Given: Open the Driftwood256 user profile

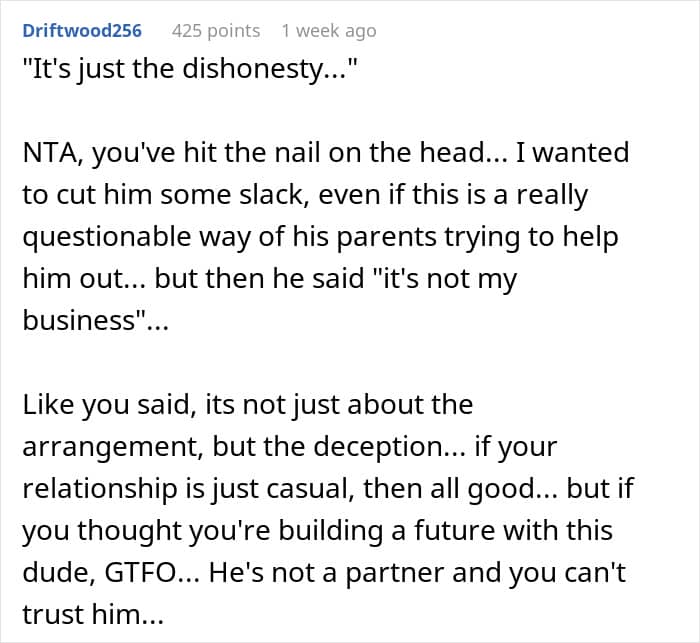Looking at the screenshot, I should point(82,31).
